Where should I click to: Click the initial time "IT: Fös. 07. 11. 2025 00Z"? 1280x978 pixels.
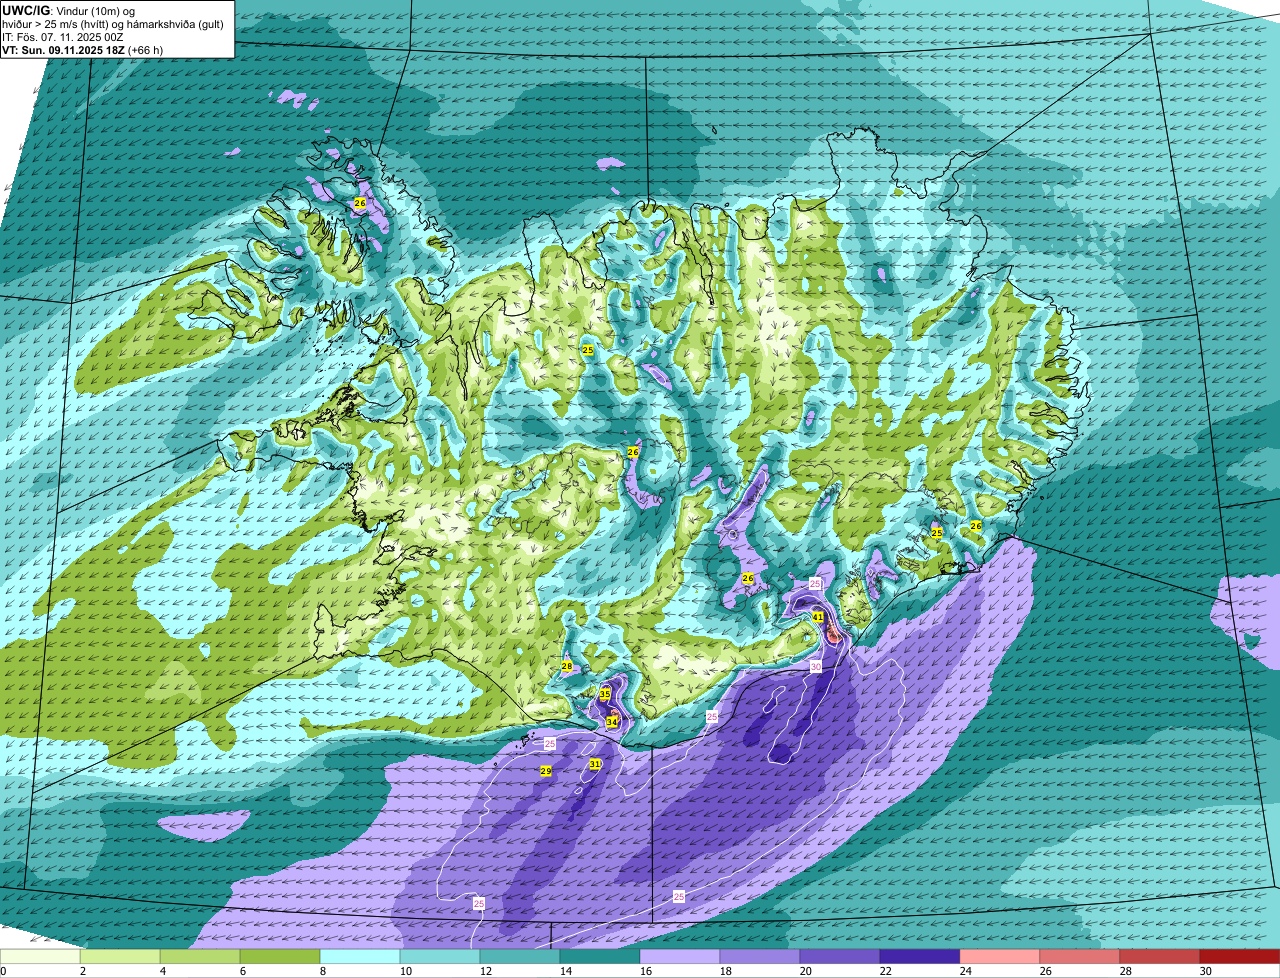pos(63,37)
